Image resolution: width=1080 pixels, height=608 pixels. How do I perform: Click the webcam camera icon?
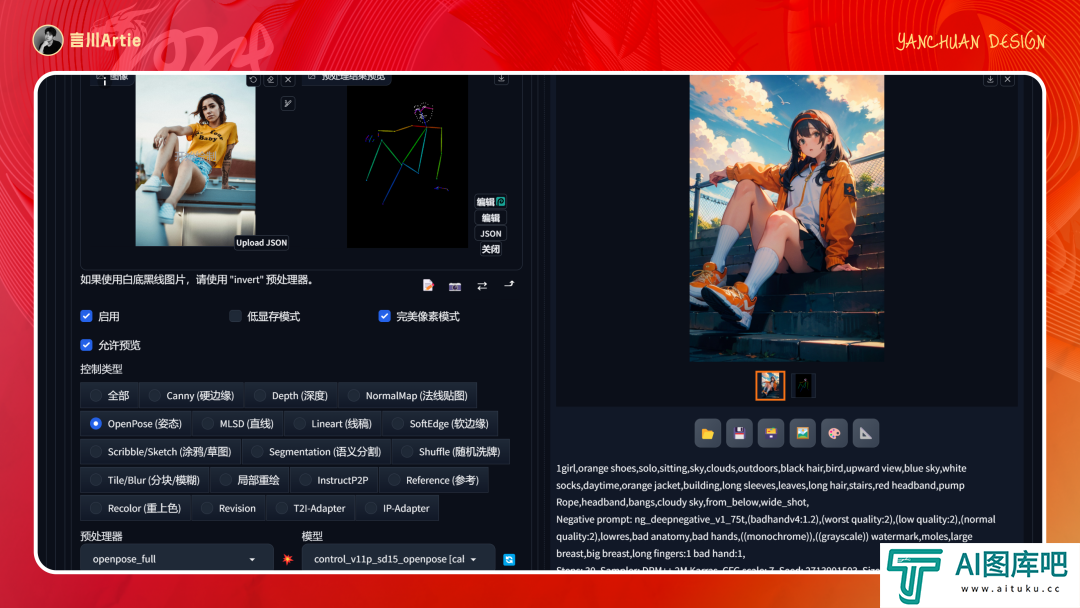coord(455,286)
